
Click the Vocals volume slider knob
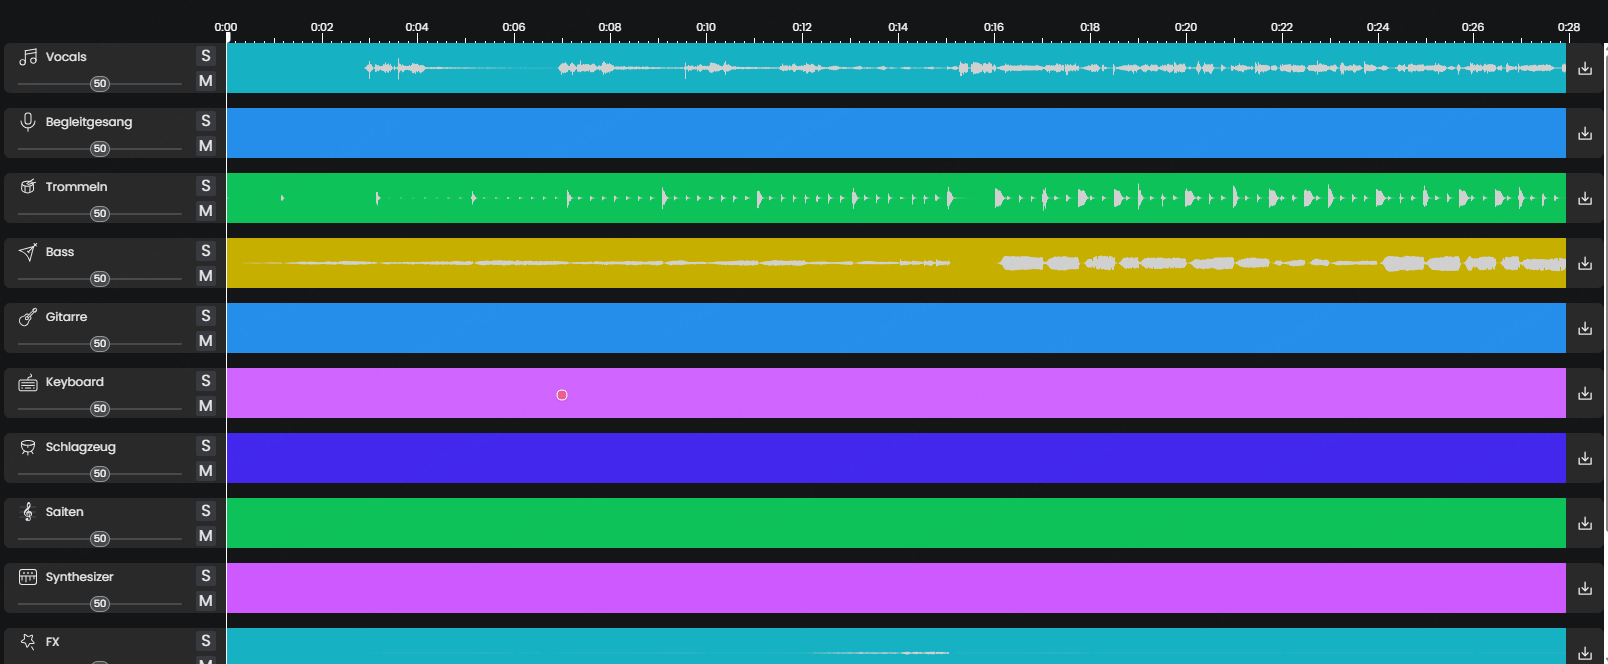click(100, 84)
